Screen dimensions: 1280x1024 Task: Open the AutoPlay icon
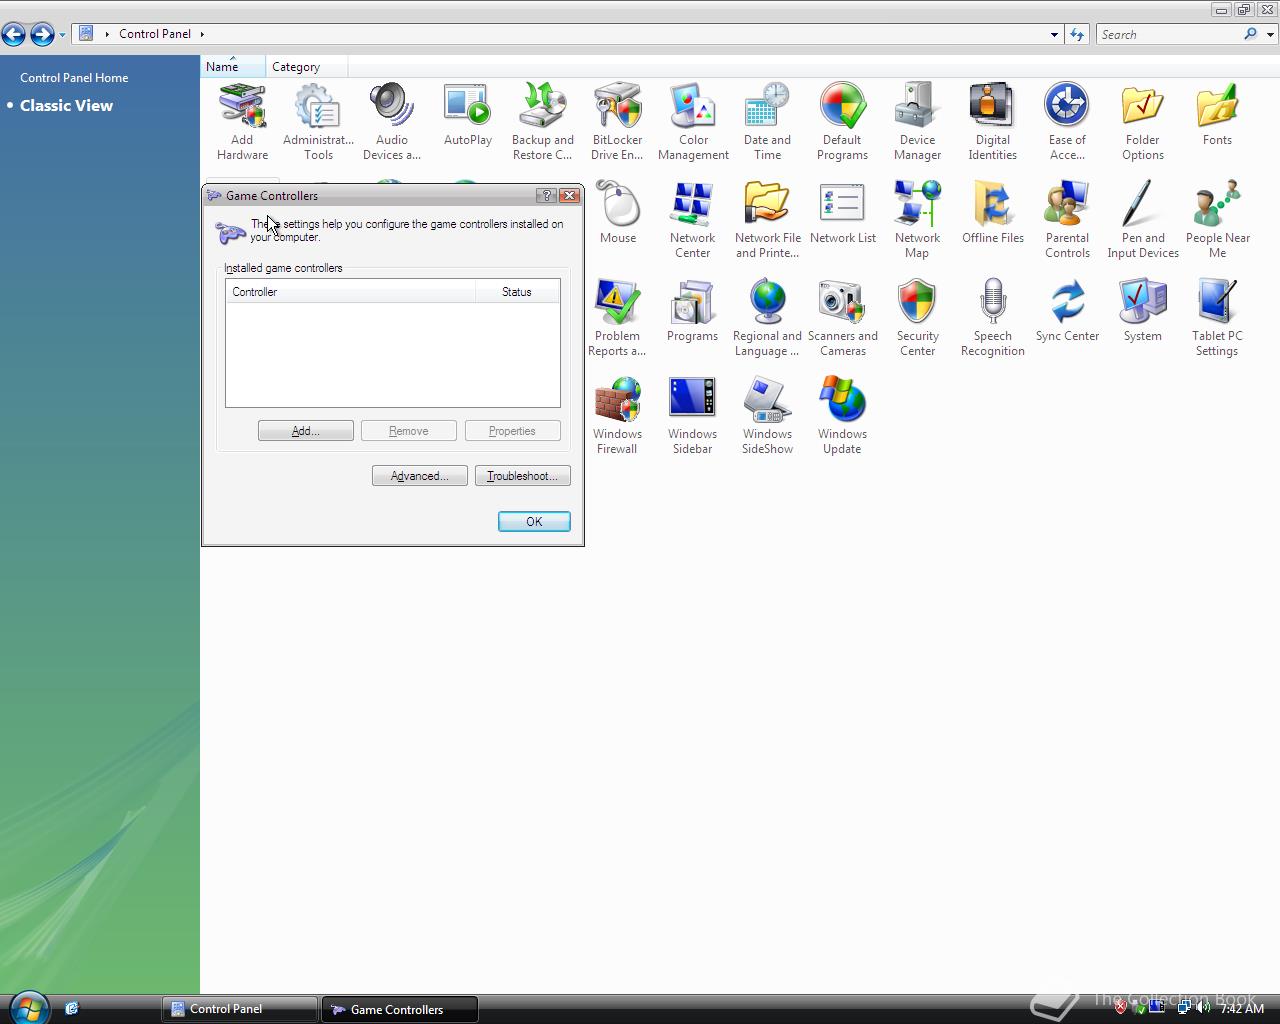[467, 116]
